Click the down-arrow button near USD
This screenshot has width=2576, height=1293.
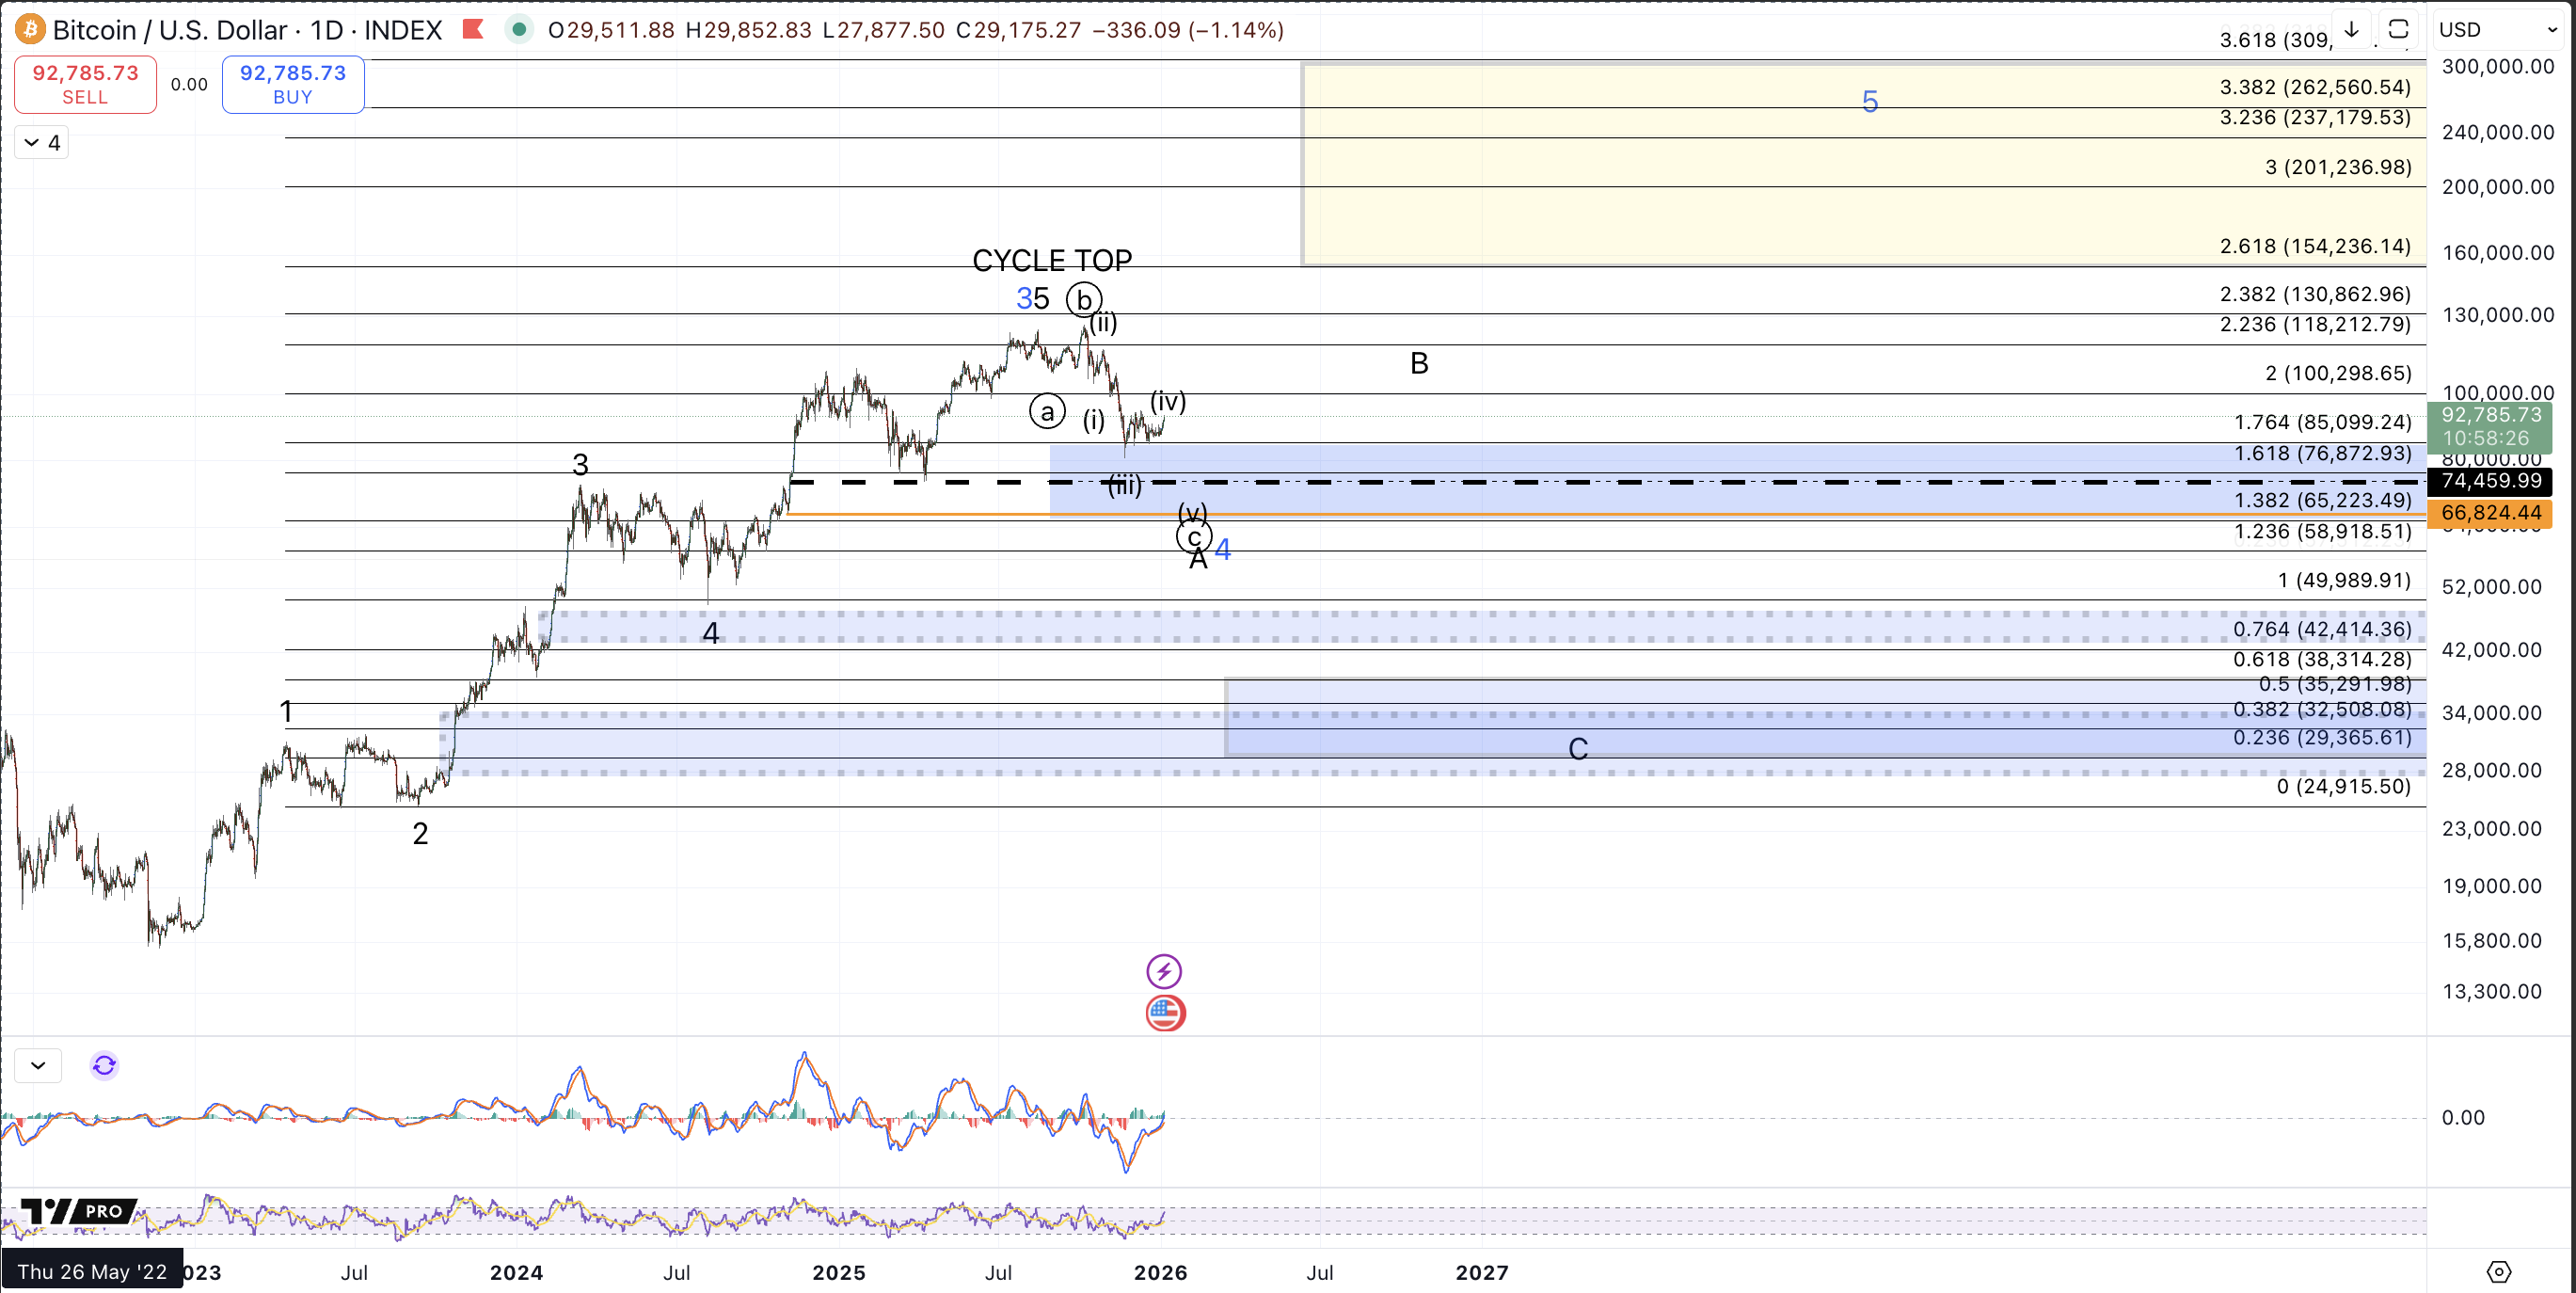click(x=2352, y=30)
